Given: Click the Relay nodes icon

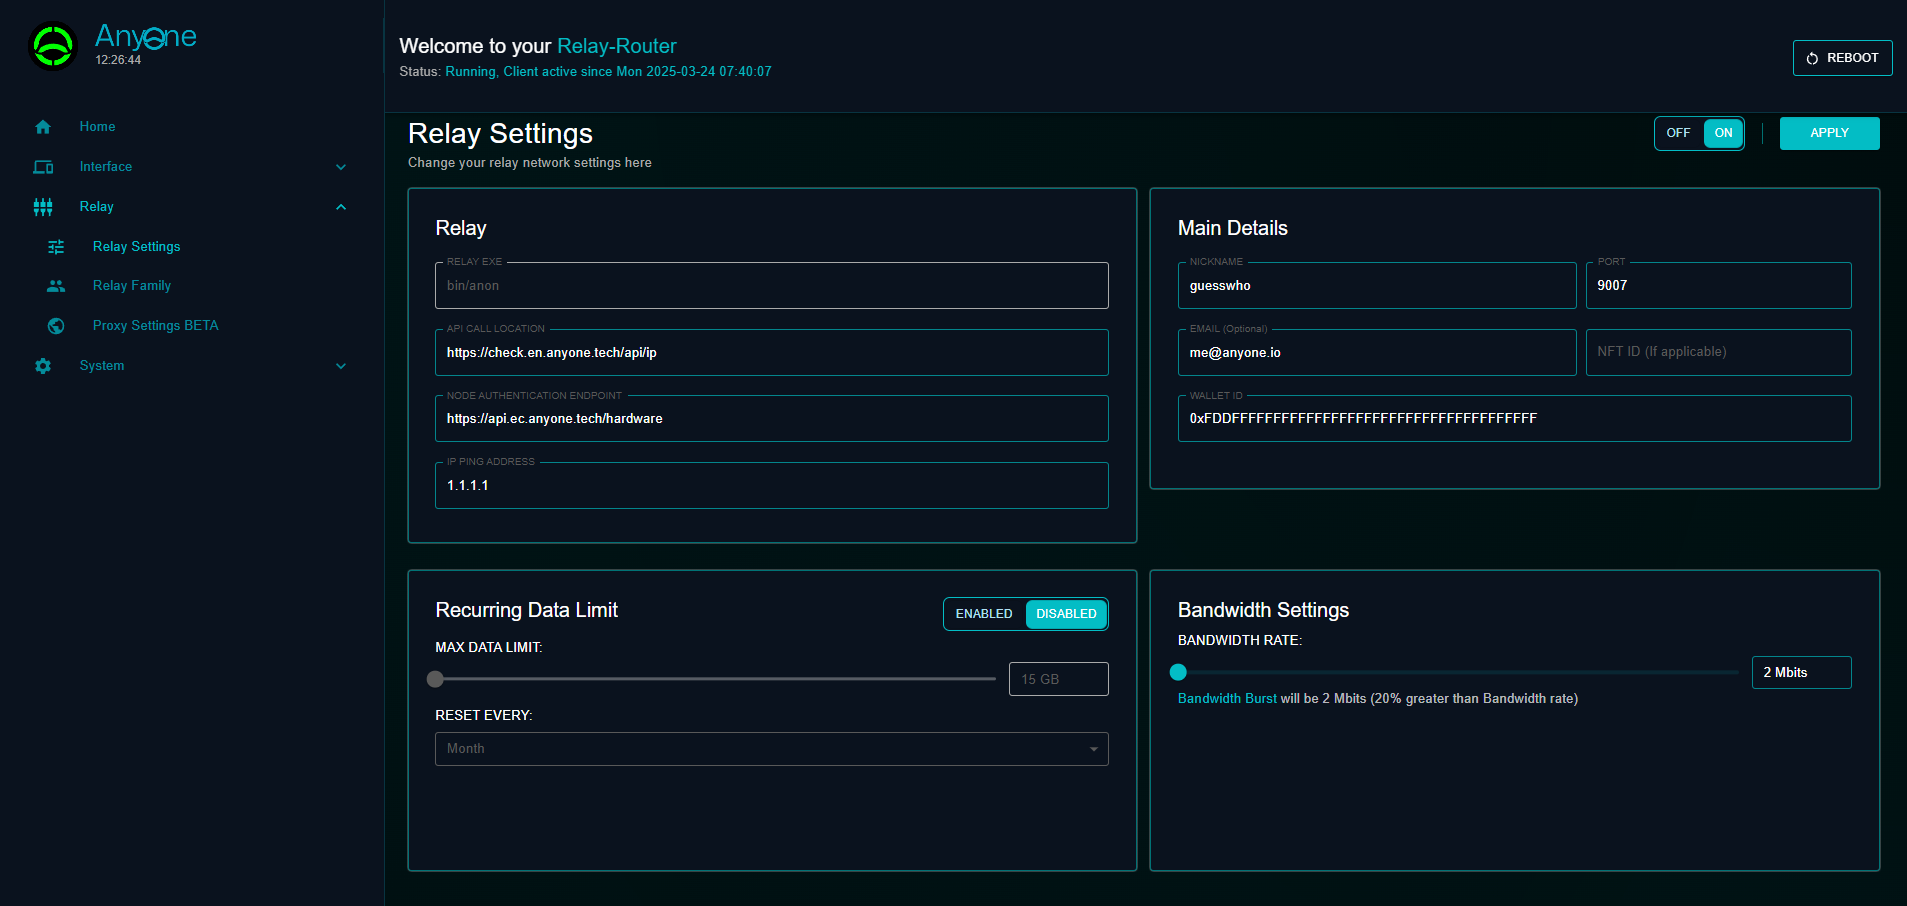Looking at the screenshot, I should (x=43, y=207).
